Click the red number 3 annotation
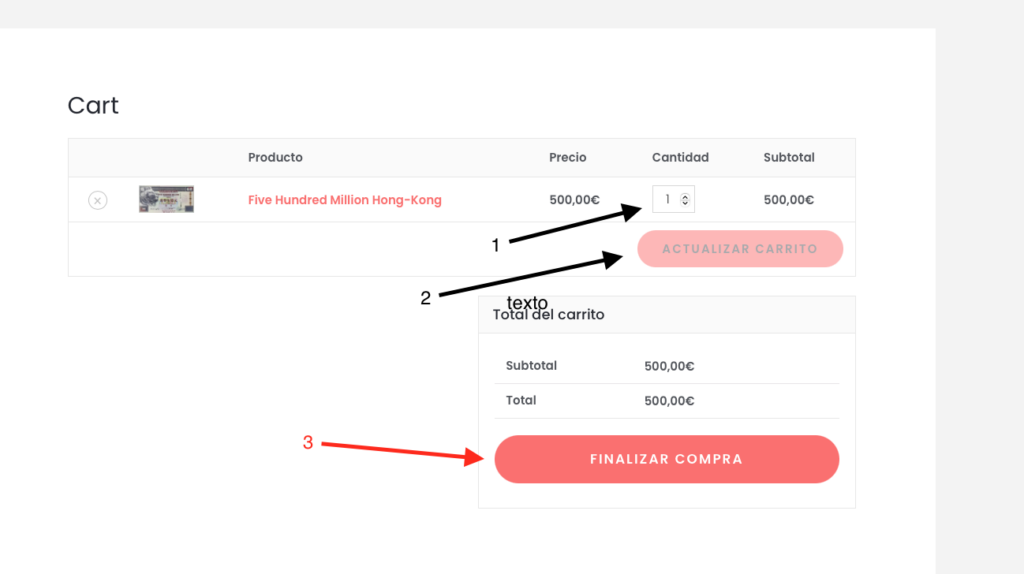The height and width of the screenshot is (574, 1024). (x=308, y=442)
